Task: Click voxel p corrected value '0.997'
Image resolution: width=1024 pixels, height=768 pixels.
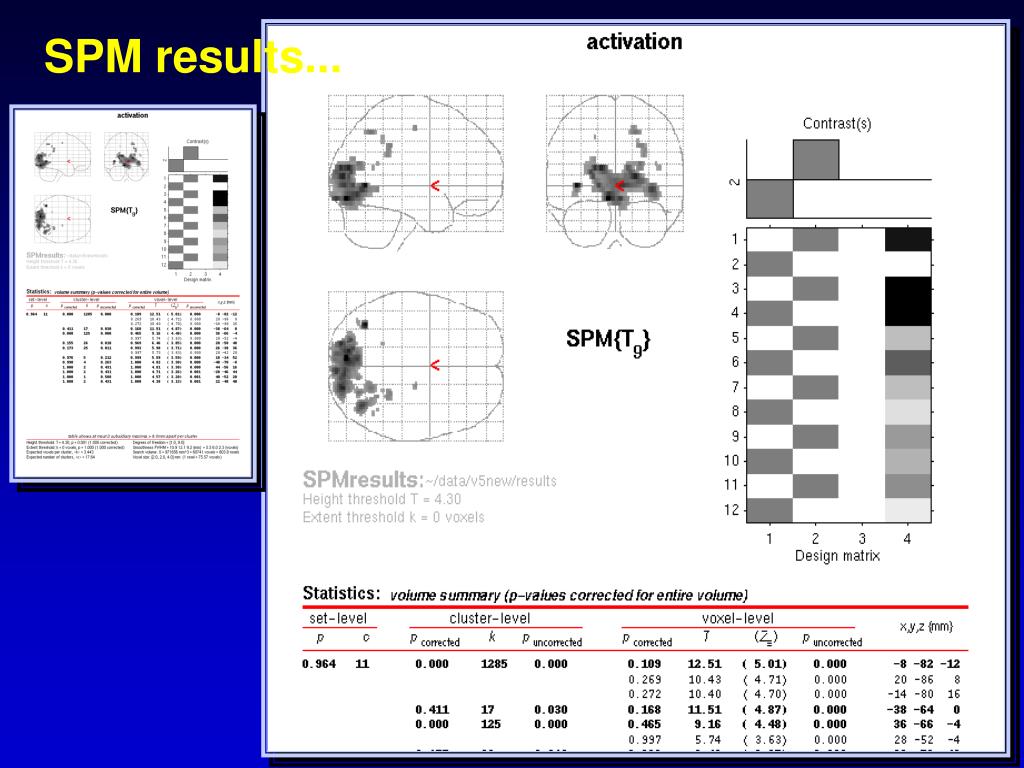Action: pos(645,740)
